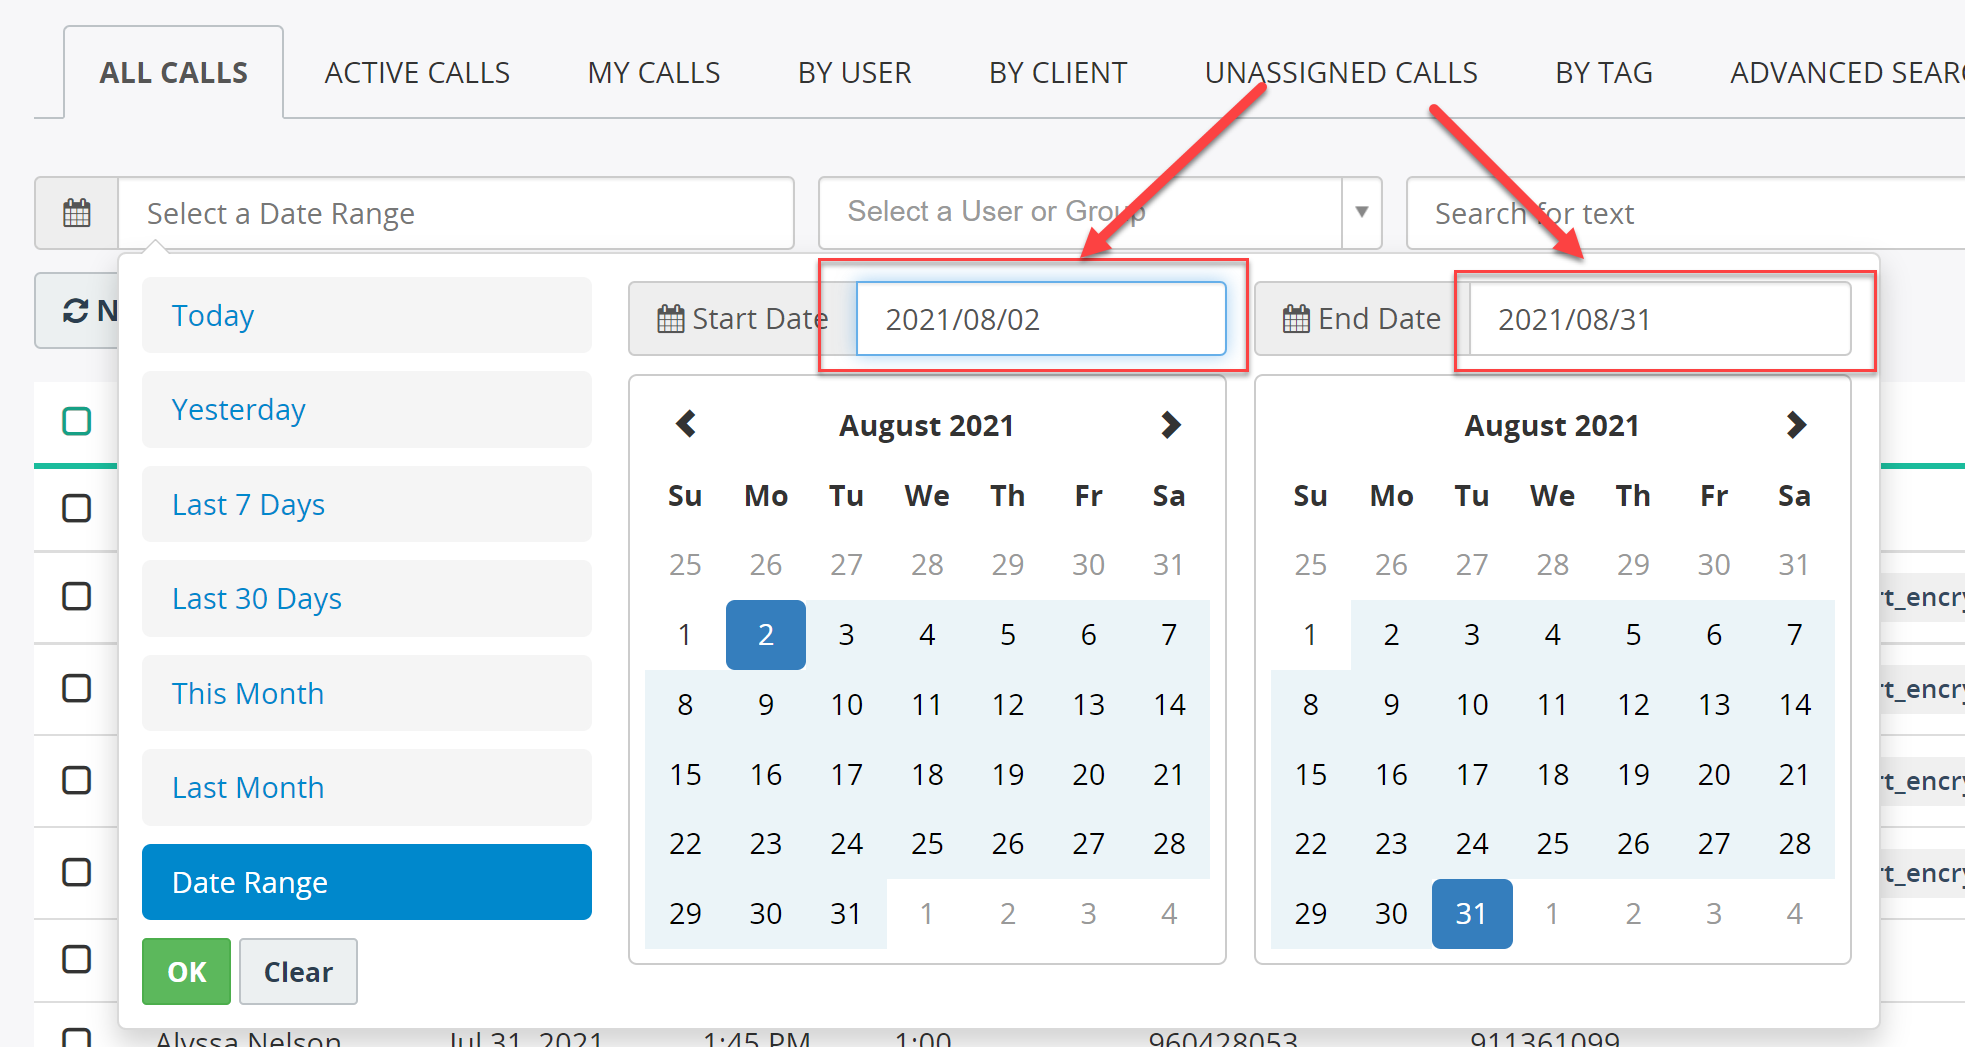Select August 31 in end calendar

pos(1472,914)
